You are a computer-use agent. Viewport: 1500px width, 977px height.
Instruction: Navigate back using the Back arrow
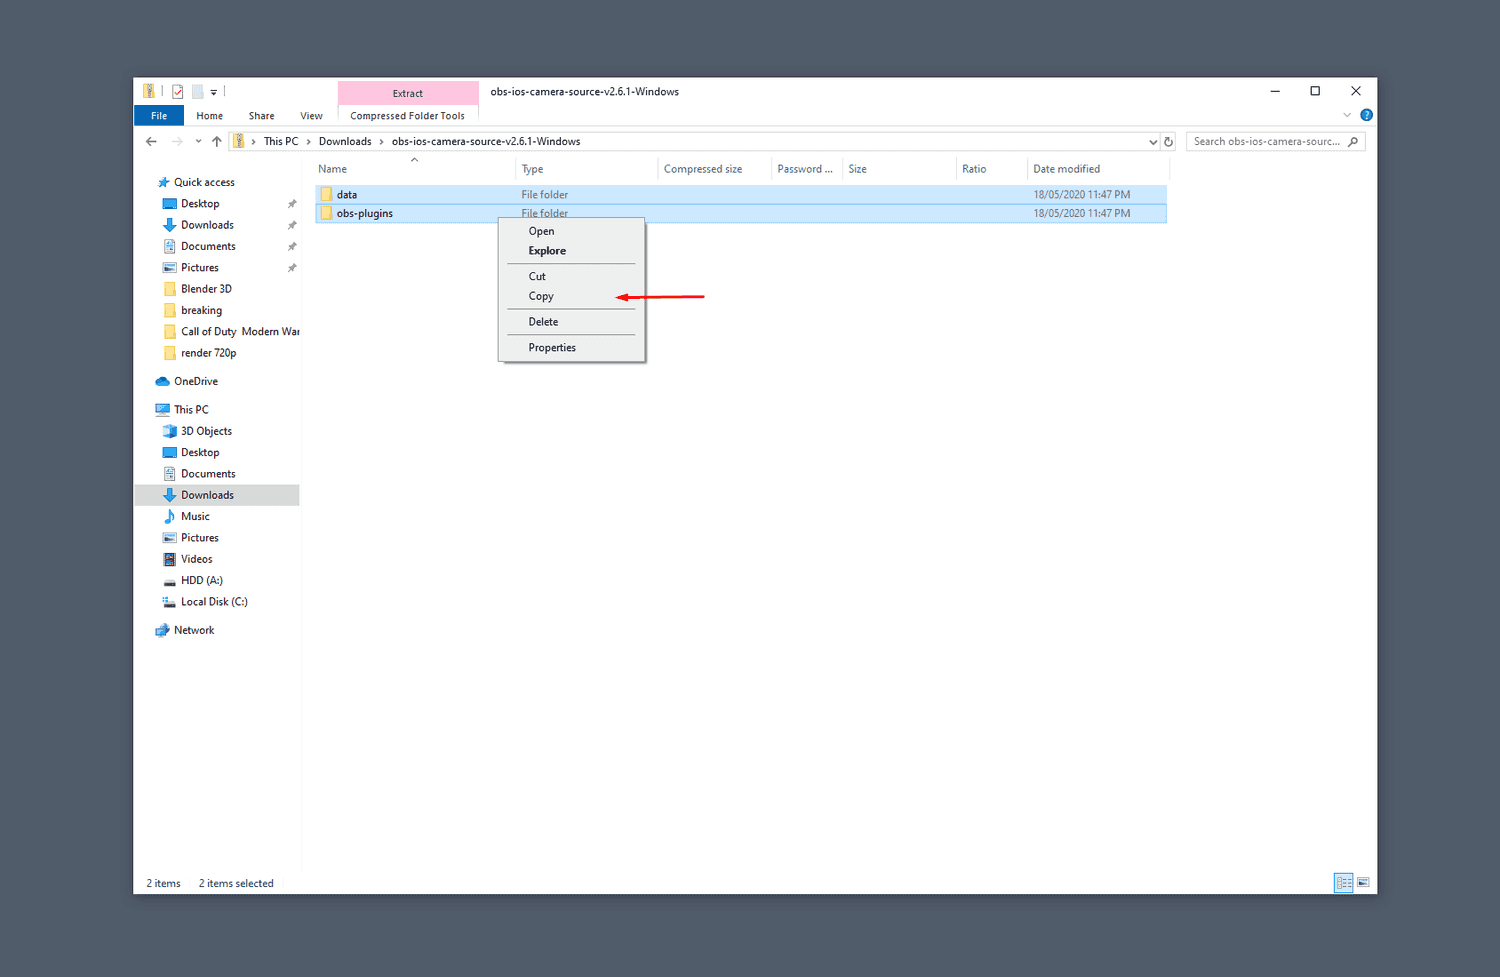tap(151, 142)
